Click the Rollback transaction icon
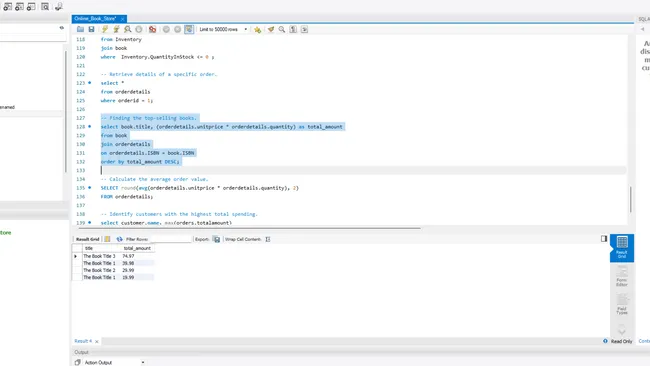The height and width of the screenshot is (366, 650). [x=177, y=29]
